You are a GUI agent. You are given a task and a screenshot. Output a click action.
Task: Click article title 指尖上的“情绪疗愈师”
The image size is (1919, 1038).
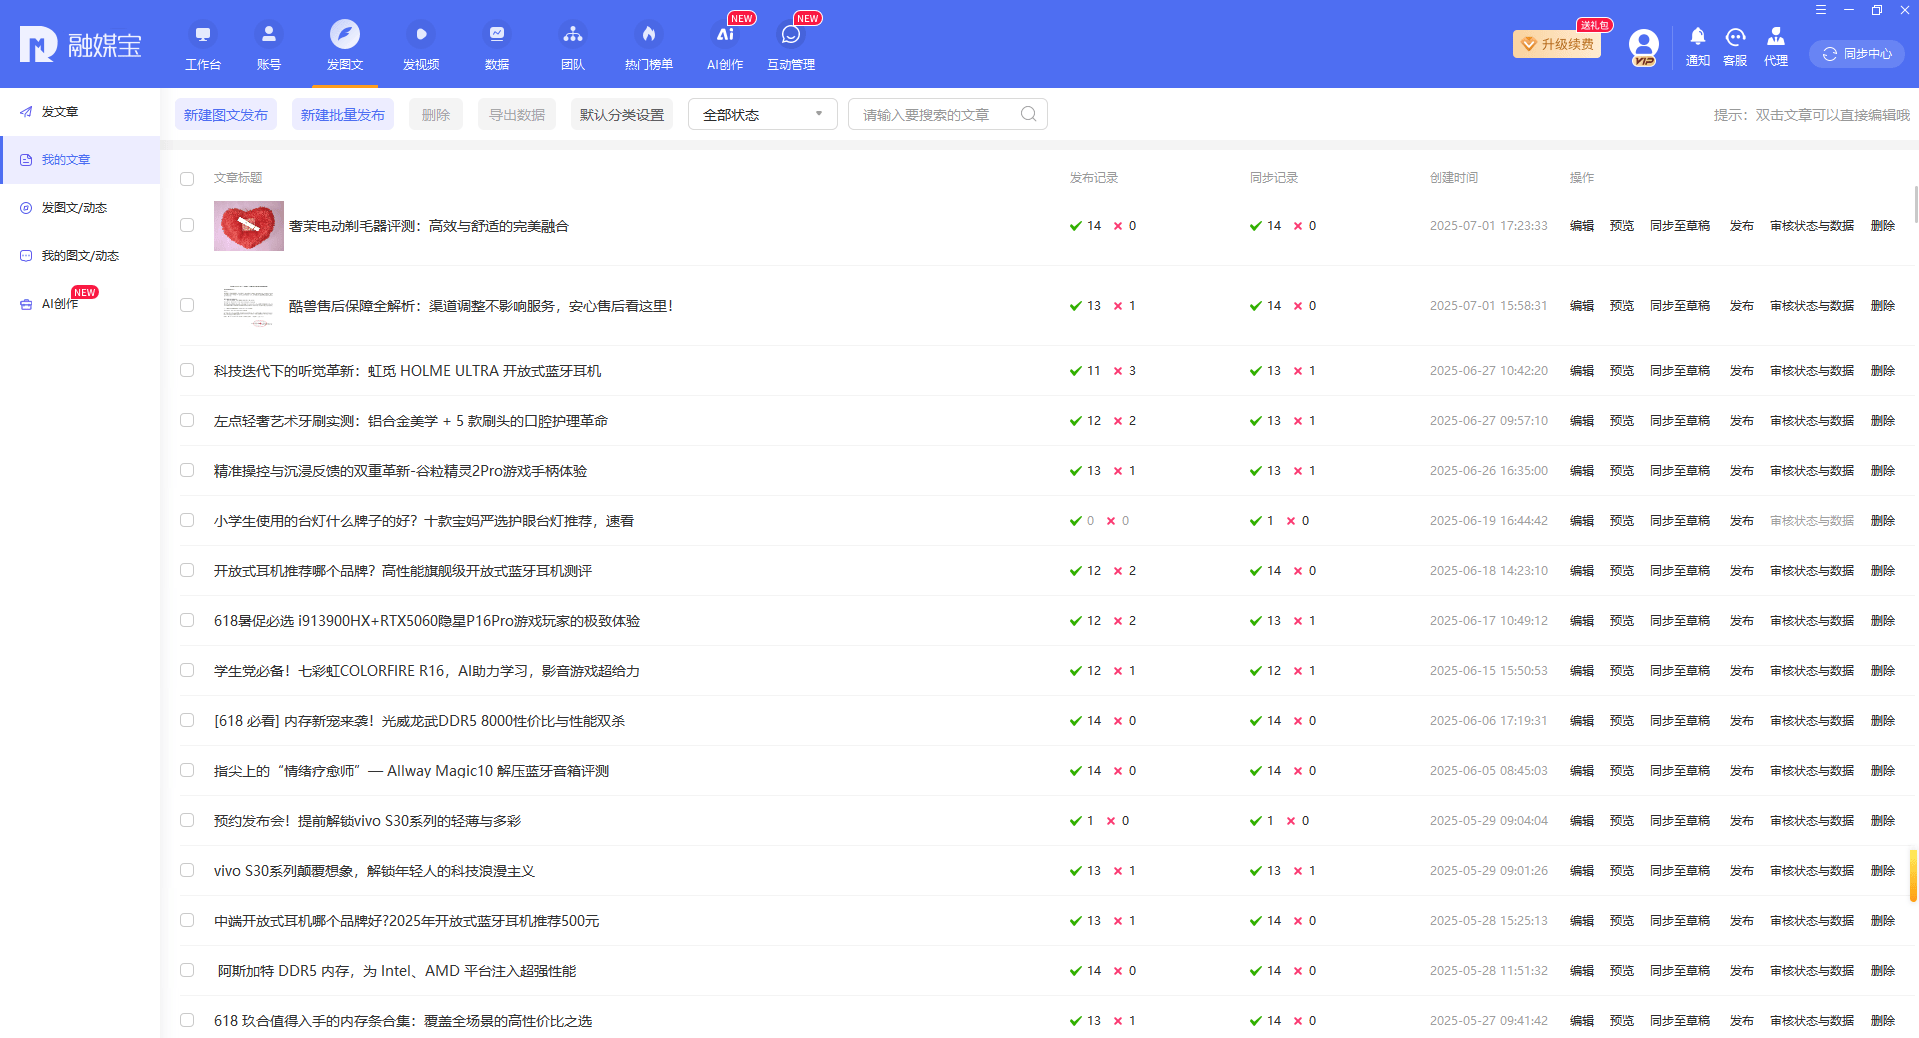tap(411, 771)
